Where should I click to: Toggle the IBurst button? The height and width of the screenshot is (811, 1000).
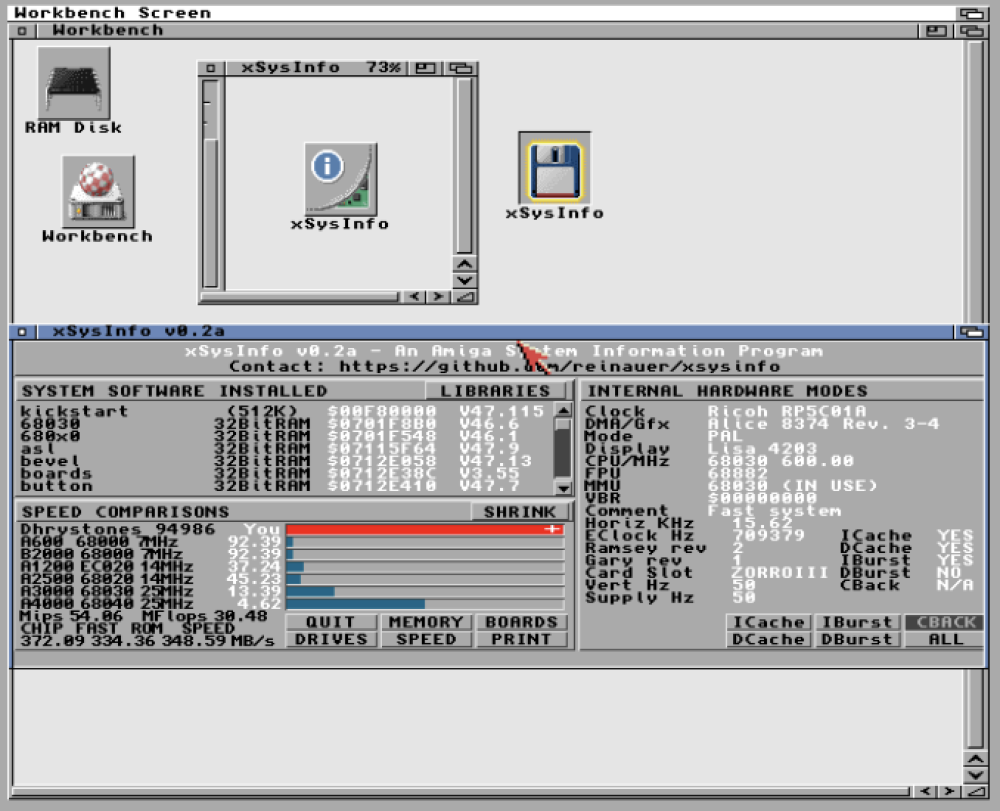[856, 623]
